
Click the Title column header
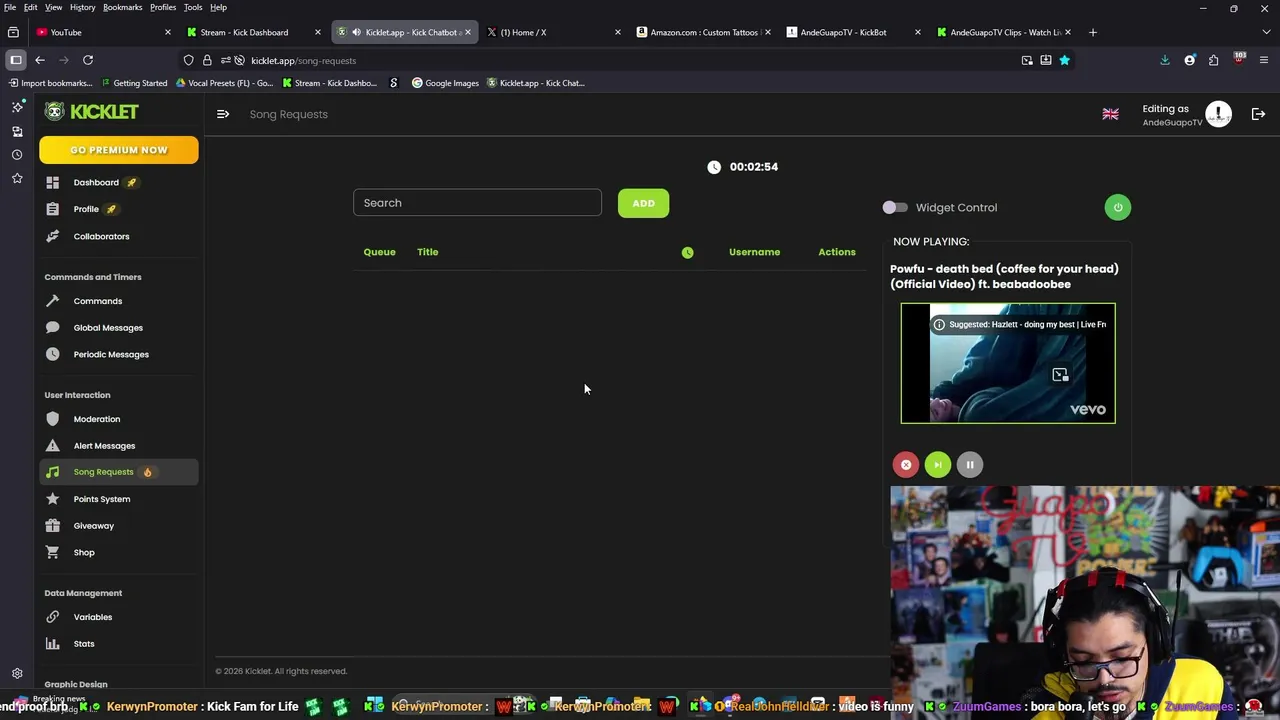tap(427, 252)
